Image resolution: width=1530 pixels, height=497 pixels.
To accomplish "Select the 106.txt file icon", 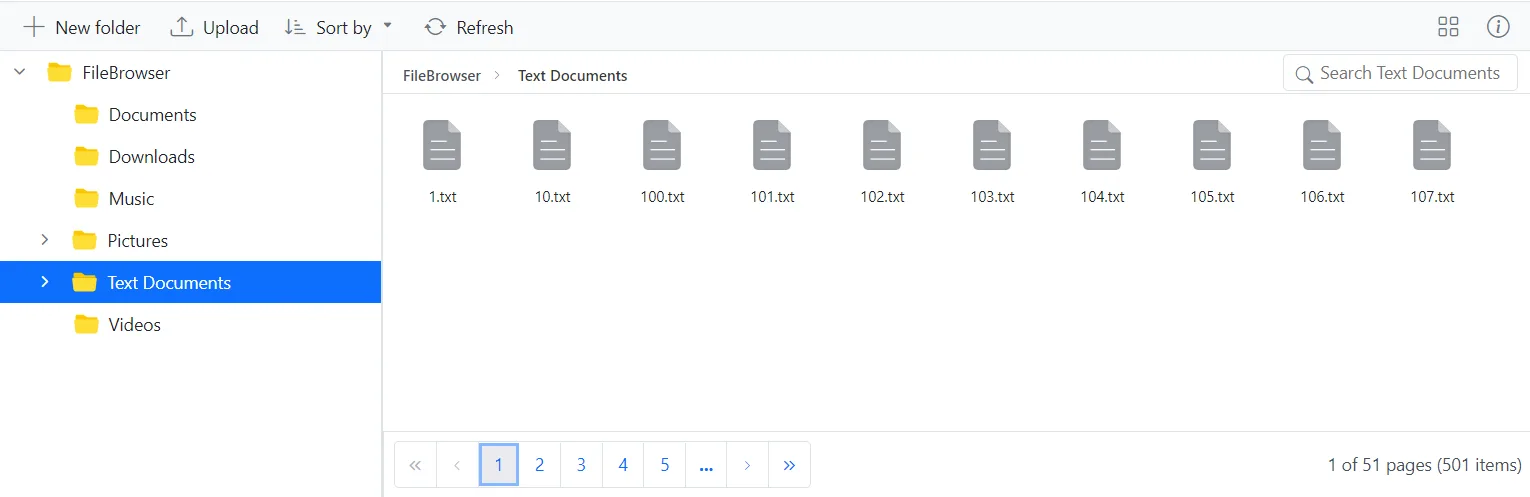I will point(1322,145).
